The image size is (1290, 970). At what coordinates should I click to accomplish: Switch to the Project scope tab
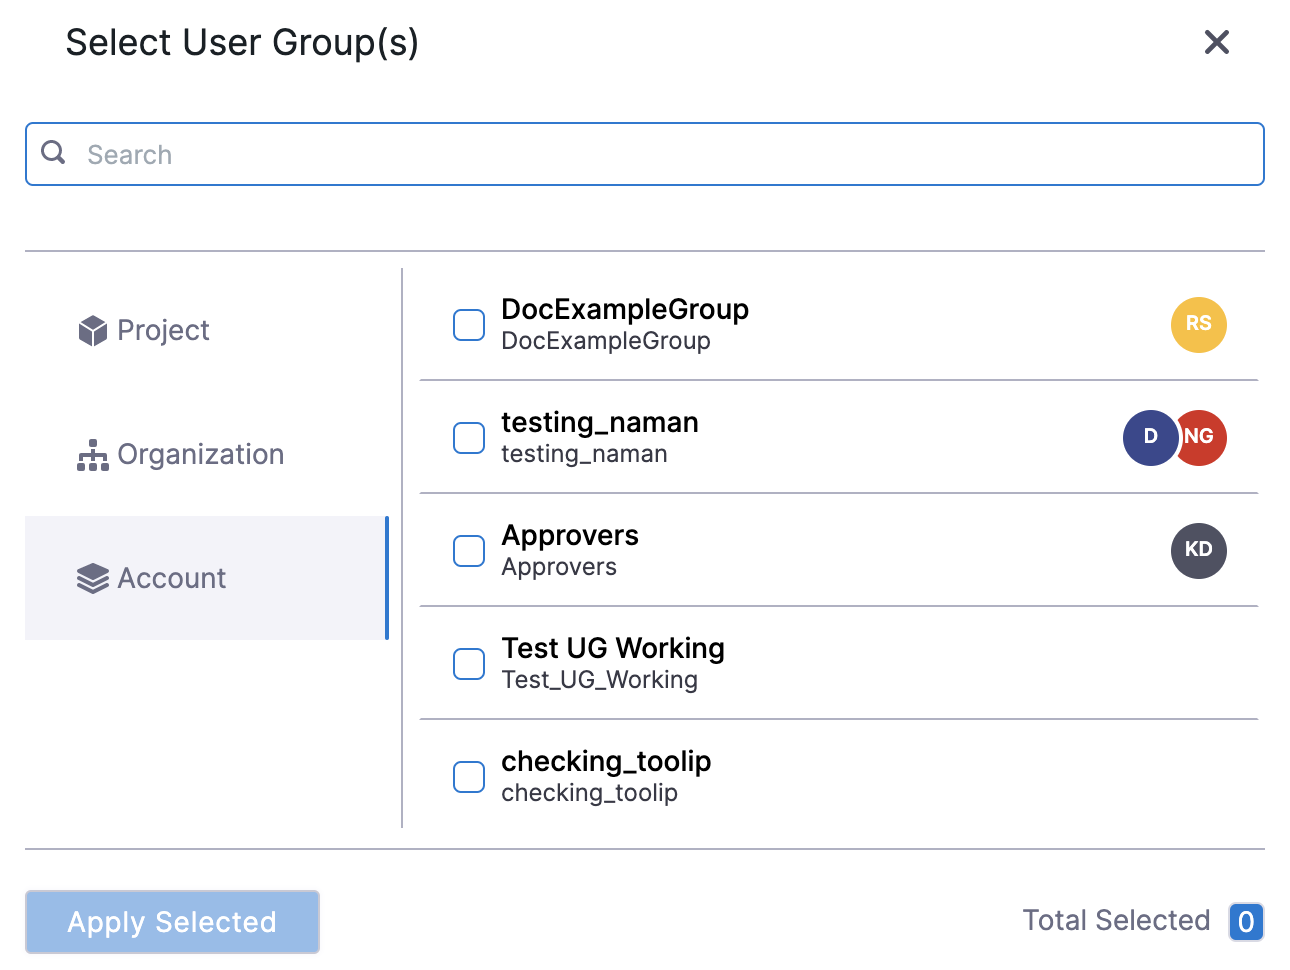(163, 330)
